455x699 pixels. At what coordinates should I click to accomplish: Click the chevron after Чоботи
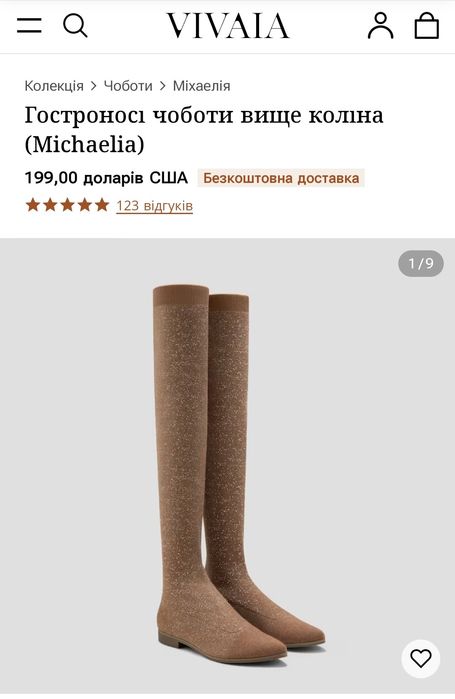(163, 86)
